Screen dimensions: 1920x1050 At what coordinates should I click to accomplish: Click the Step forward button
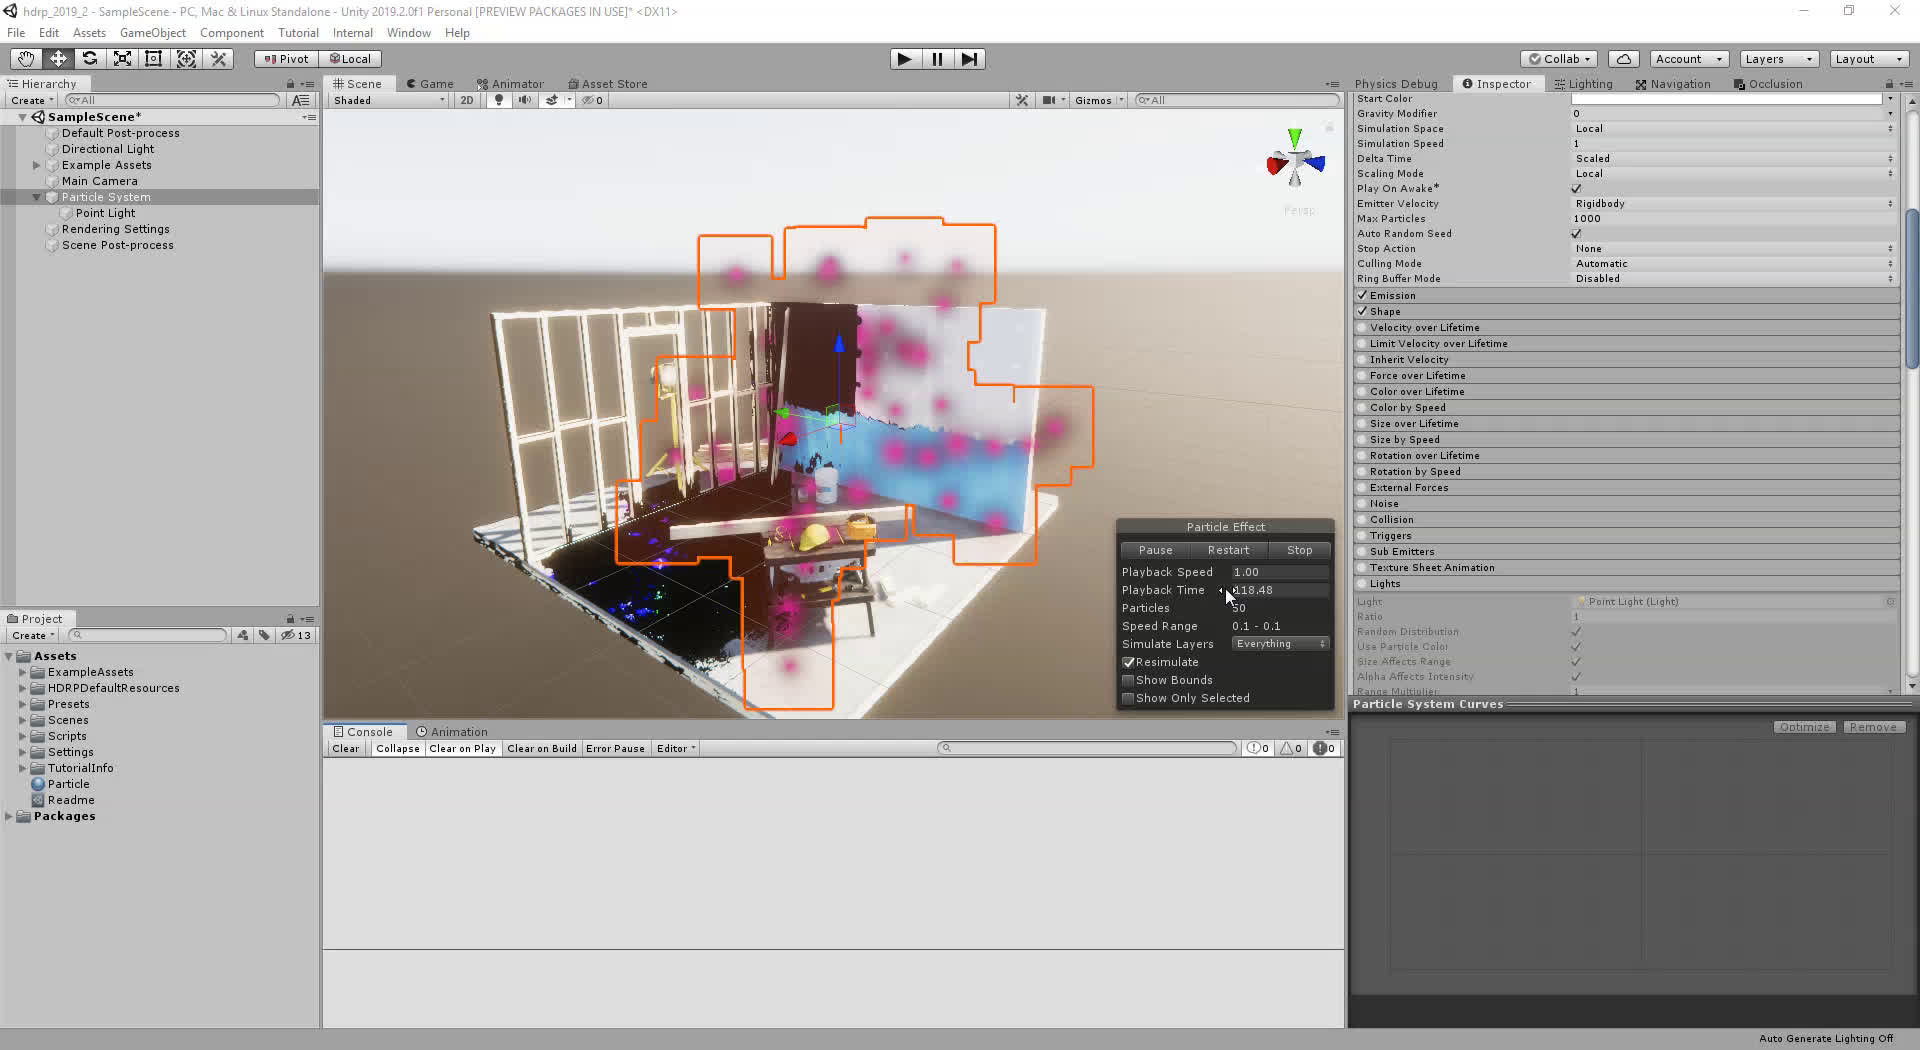969,59
